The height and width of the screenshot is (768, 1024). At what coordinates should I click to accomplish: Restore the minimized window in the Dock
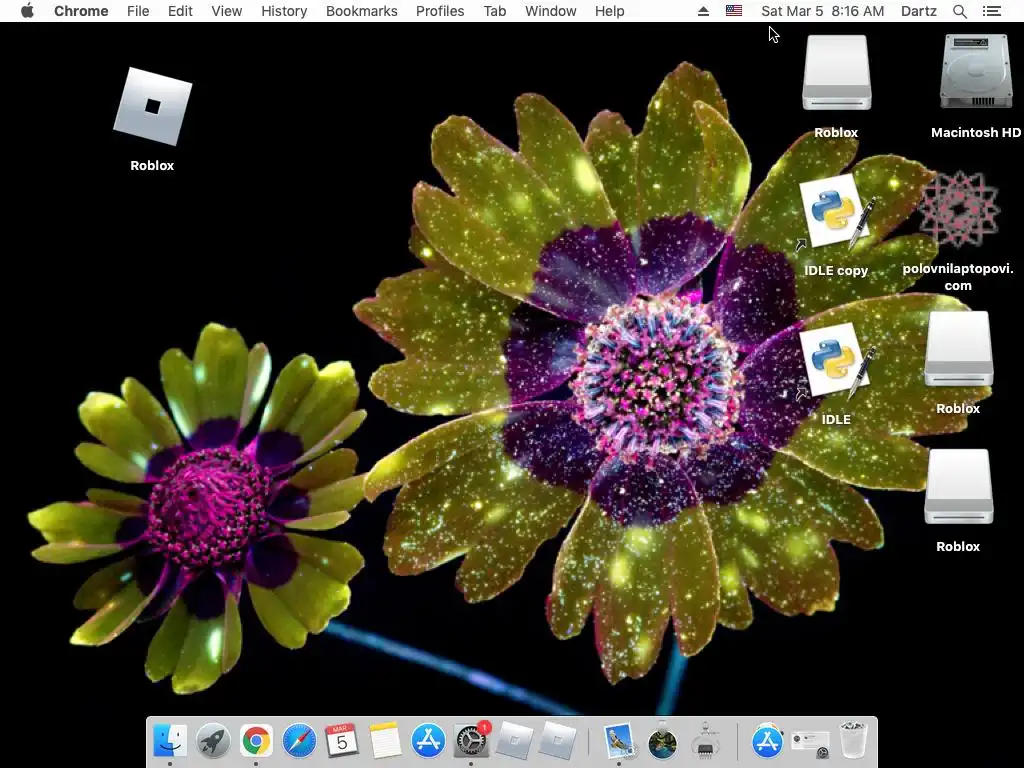click(x=810, y=743)
